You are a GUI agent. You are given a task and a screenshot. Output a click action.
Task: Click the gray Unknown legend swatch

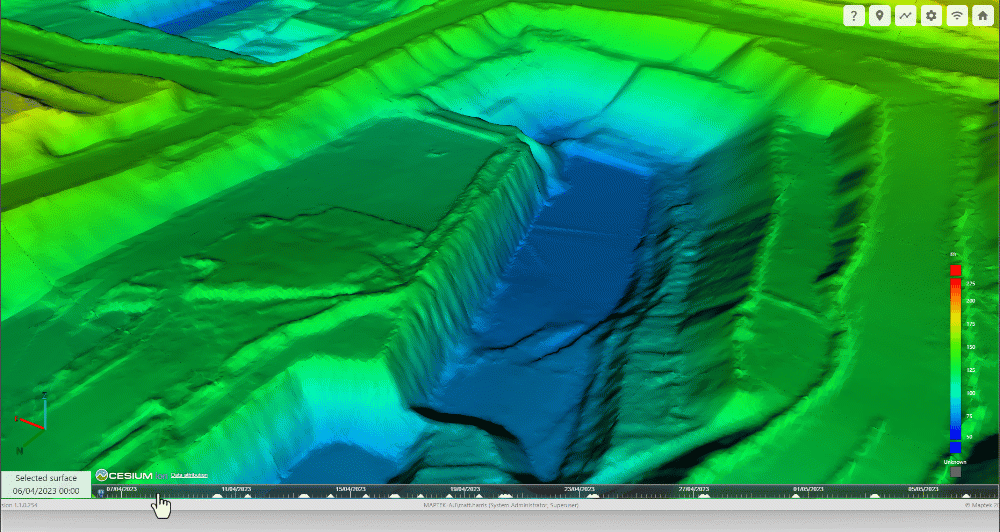pyautogui.click(x=955, y=471)
